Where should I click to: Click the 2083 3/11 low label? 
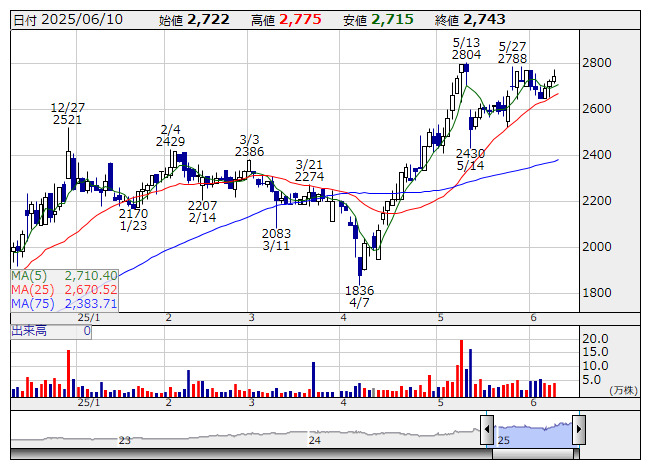[276, 239]
